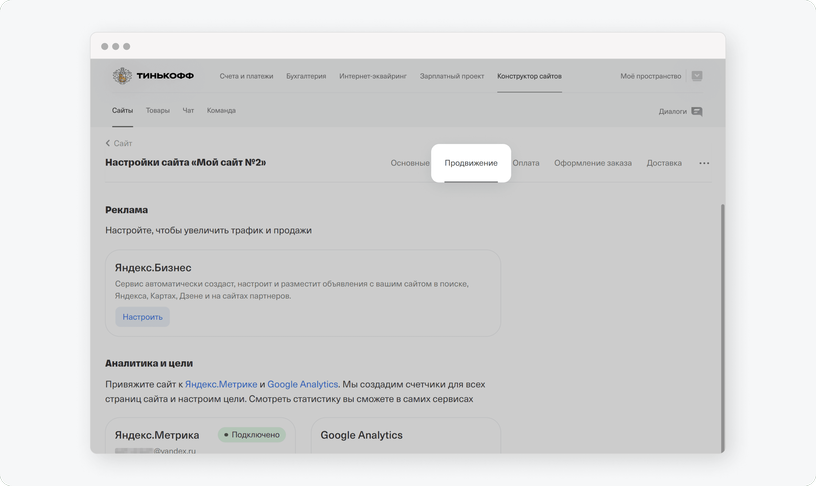Open the three-dots more settings menu
816x486 pixels.
704,163
